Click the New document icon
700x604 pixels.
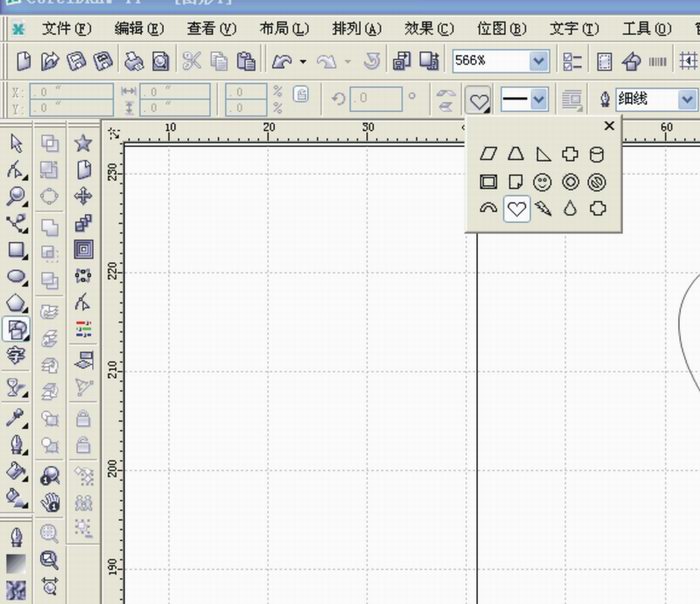(24, 61)
